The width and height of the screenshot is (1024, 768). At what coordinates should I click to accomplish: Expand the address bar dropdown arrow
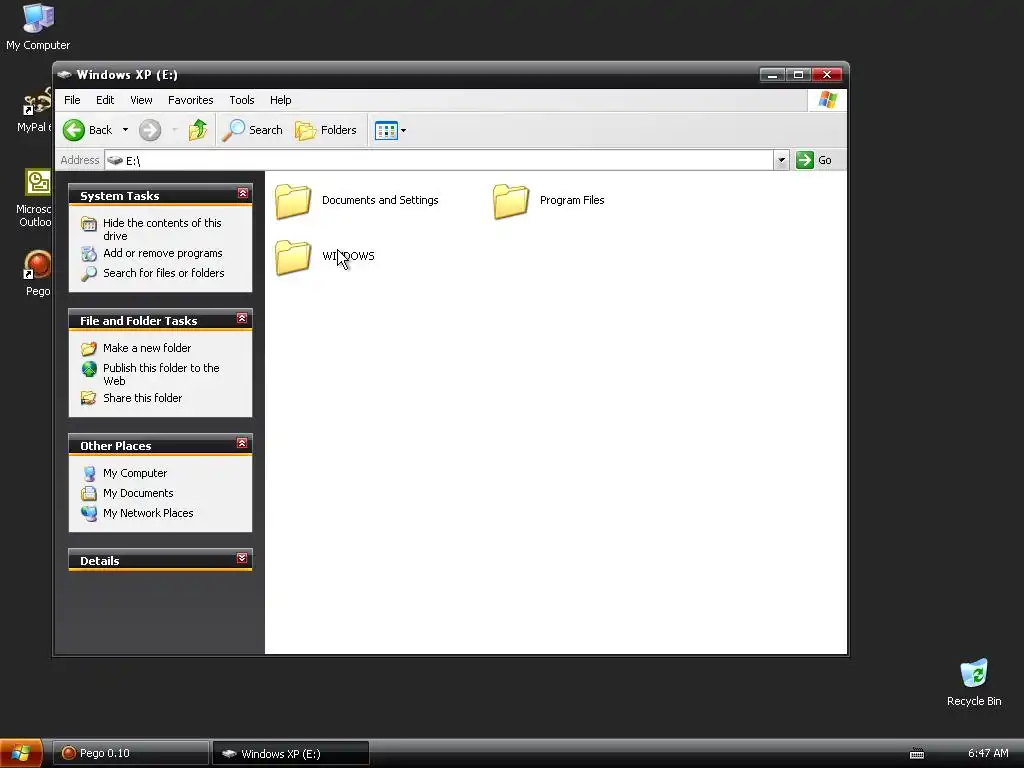pyautogui.click(x=781, y=160)
